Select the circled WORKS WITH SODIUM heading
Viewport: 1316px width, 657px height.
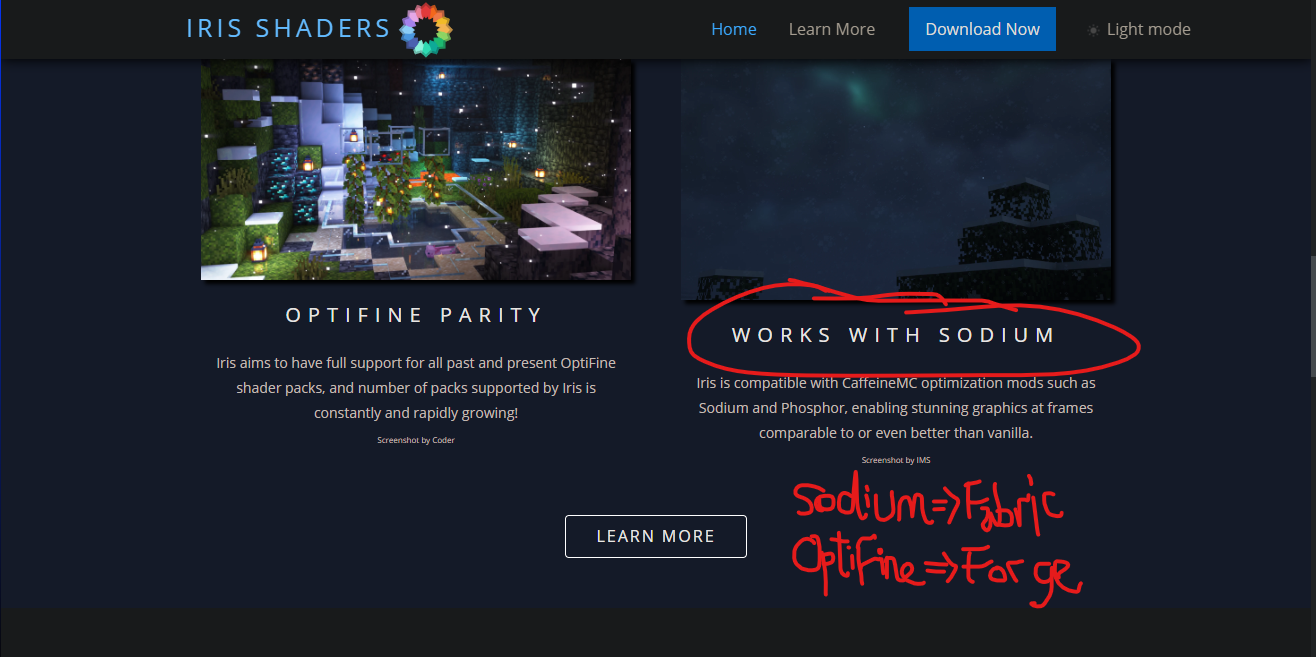coord(893,335)
